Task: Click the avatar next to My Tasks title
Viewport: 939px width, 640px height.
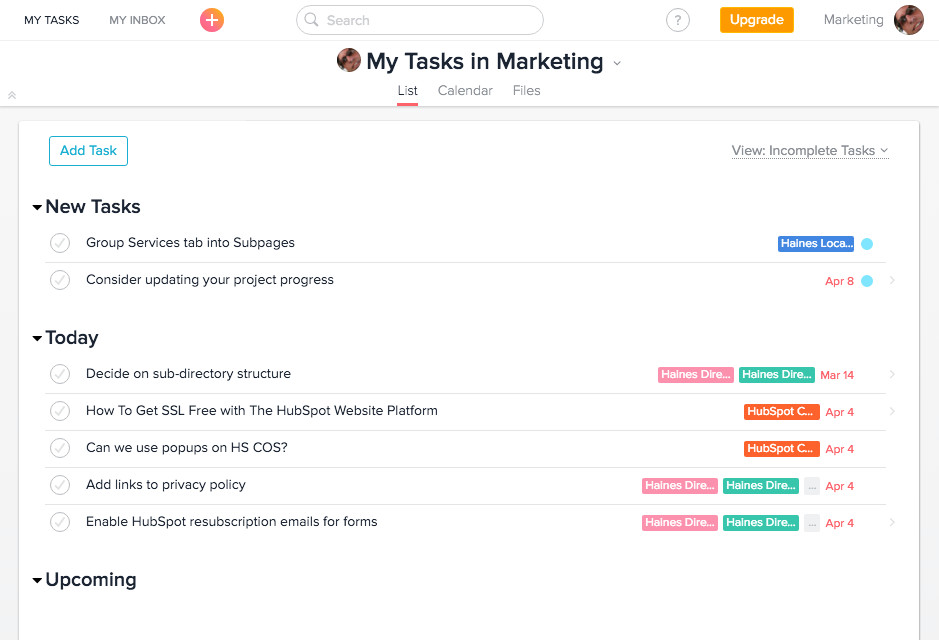Action: click(x=349, y=61)
